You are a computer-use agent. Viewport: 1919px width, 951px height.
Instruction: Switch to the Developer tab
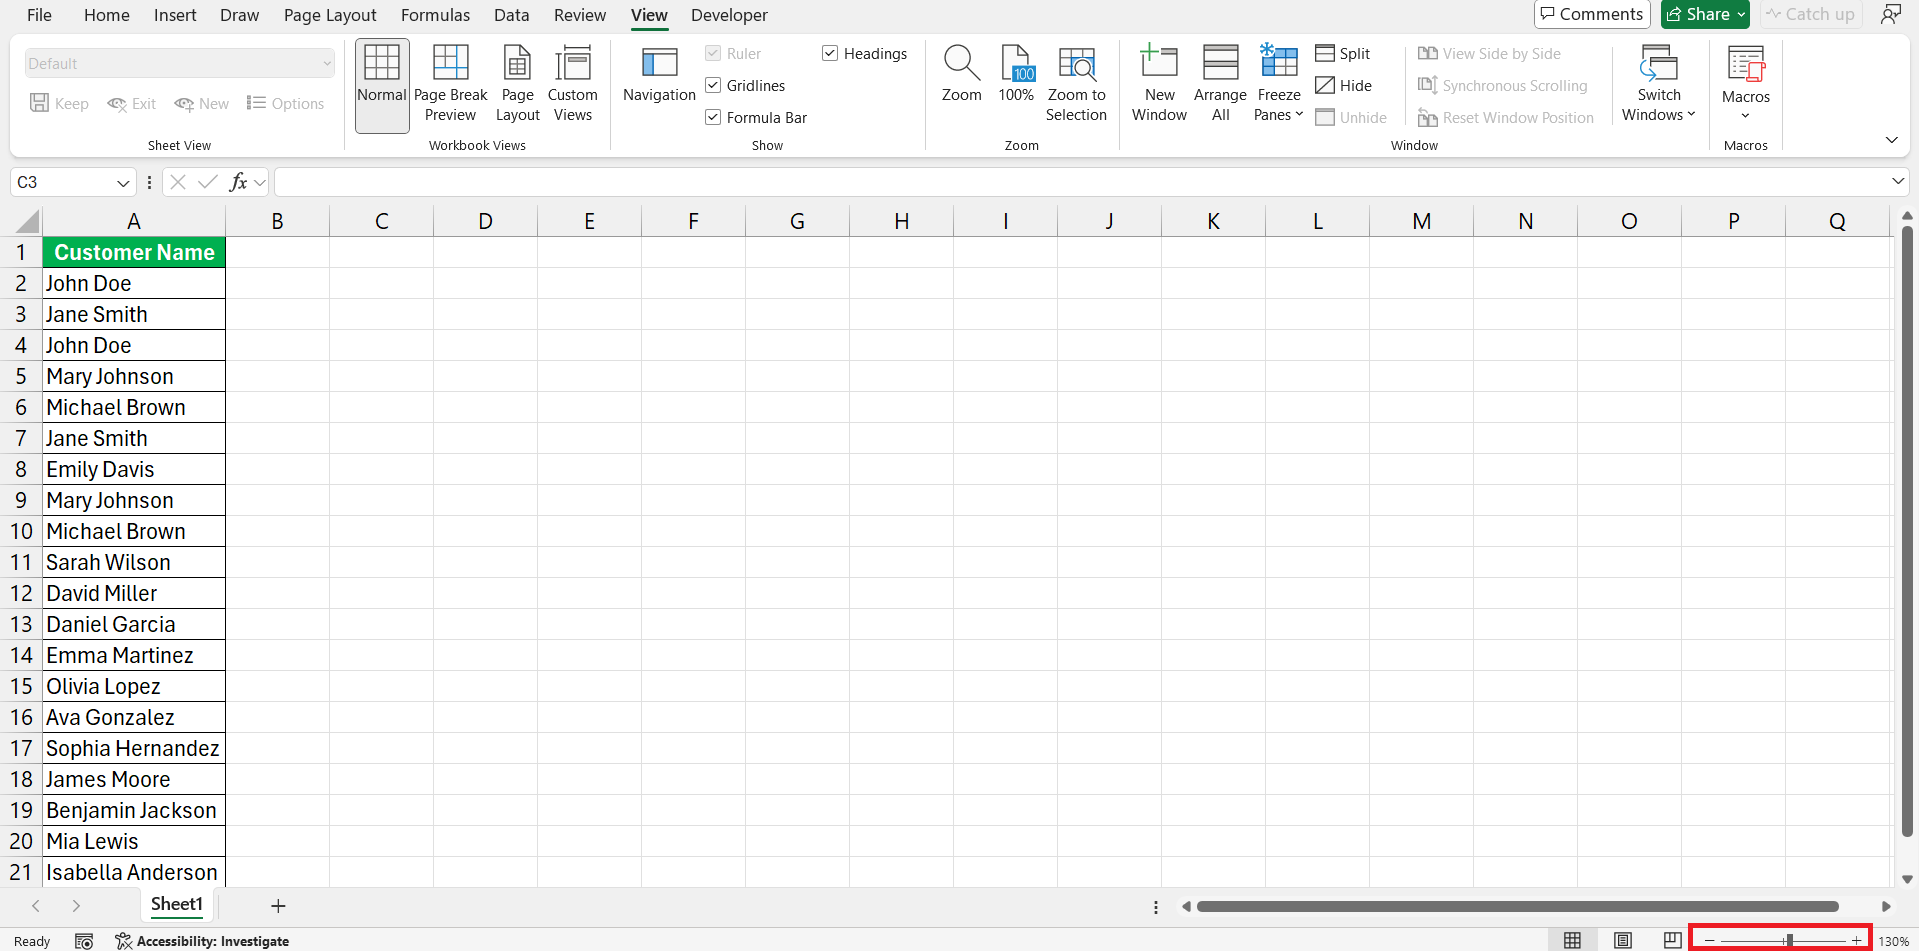pyautogui.click(x=729, y=15)
